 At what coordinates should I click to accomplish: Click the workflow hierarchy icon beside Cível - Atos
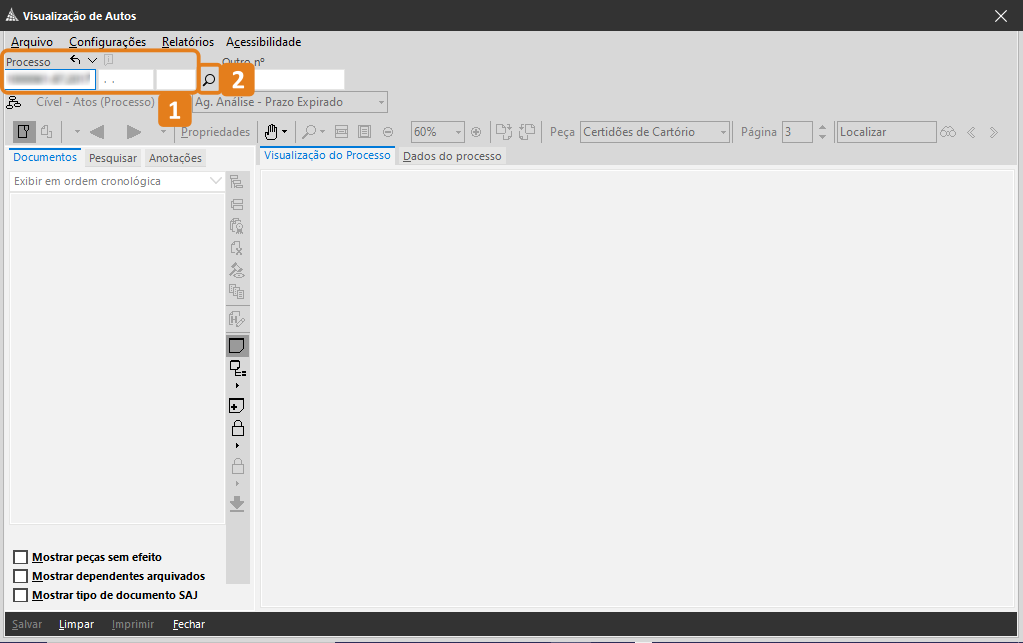point(14,102)
